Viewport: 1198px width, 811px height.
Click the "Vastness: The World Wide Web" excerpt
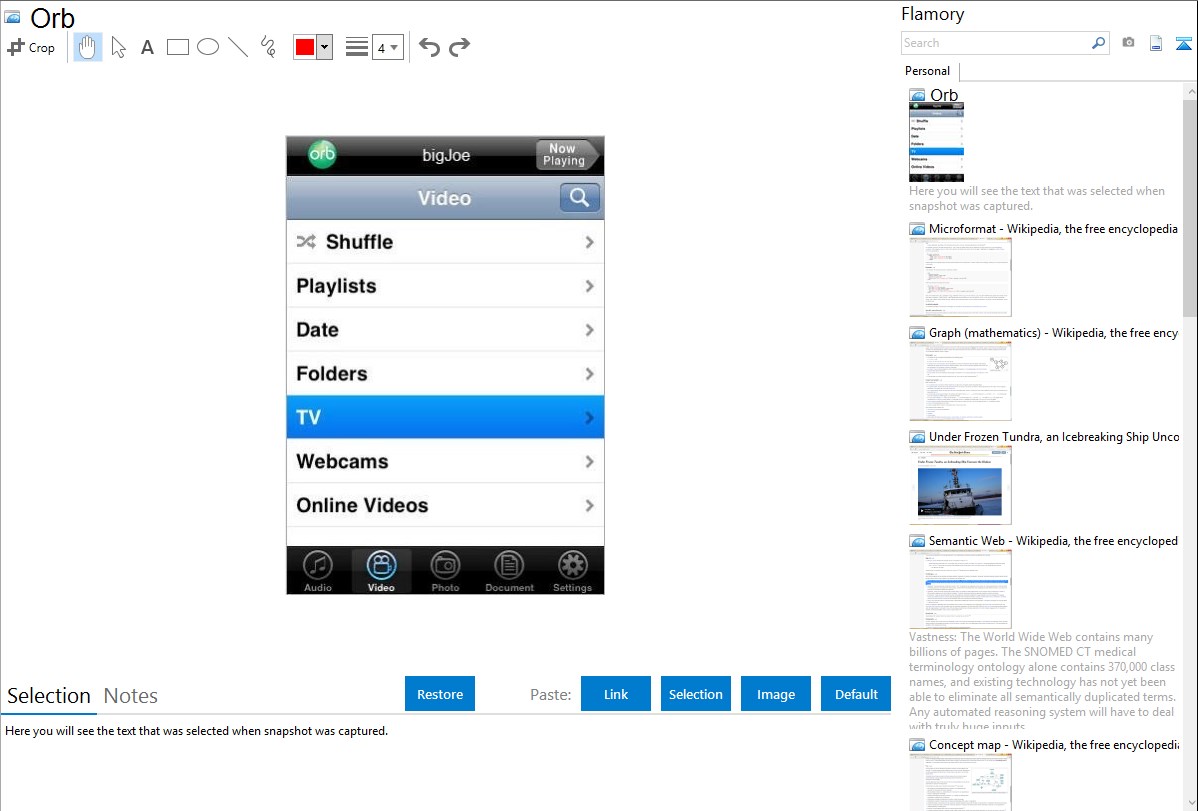1043,681
